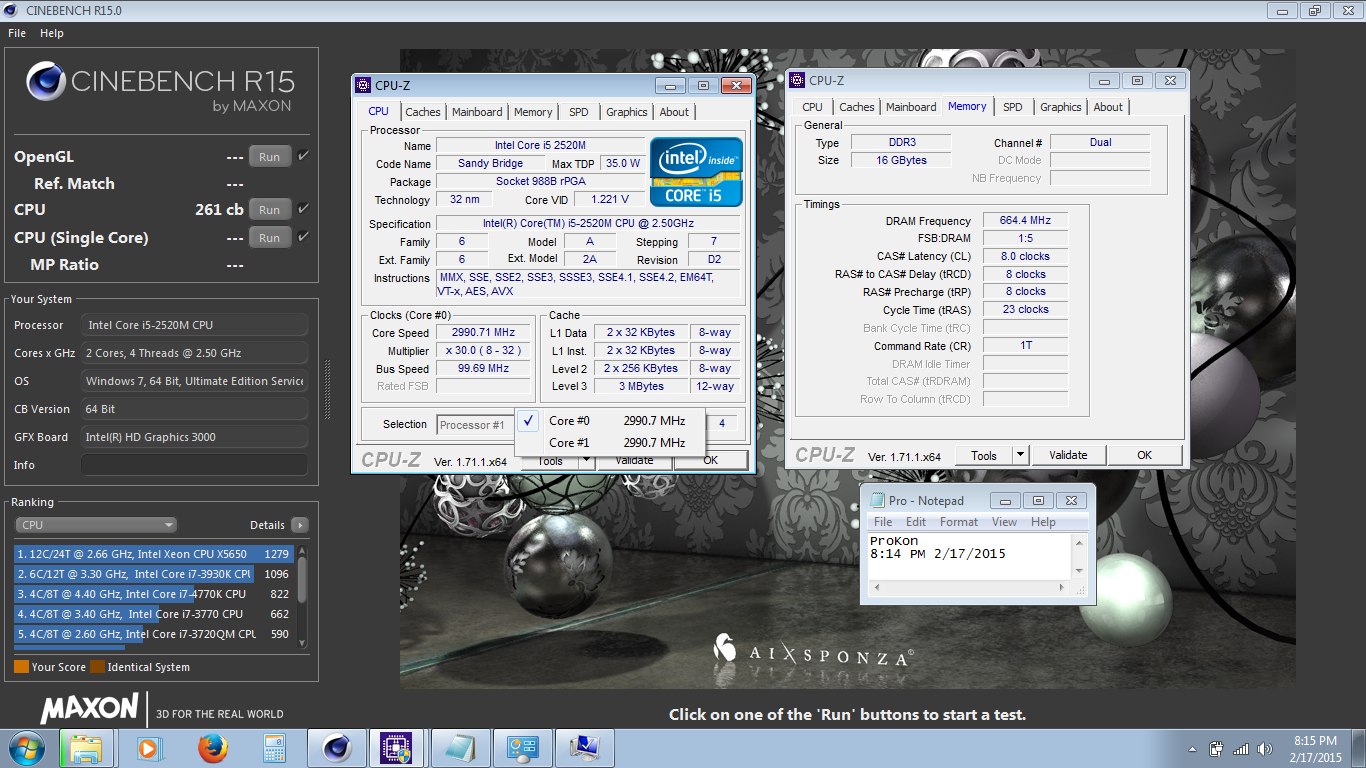The width and height of the screenshot is (1366, 768).
Task: Click OK in the front CPU-Z window
Action: (x=711, y=461)
